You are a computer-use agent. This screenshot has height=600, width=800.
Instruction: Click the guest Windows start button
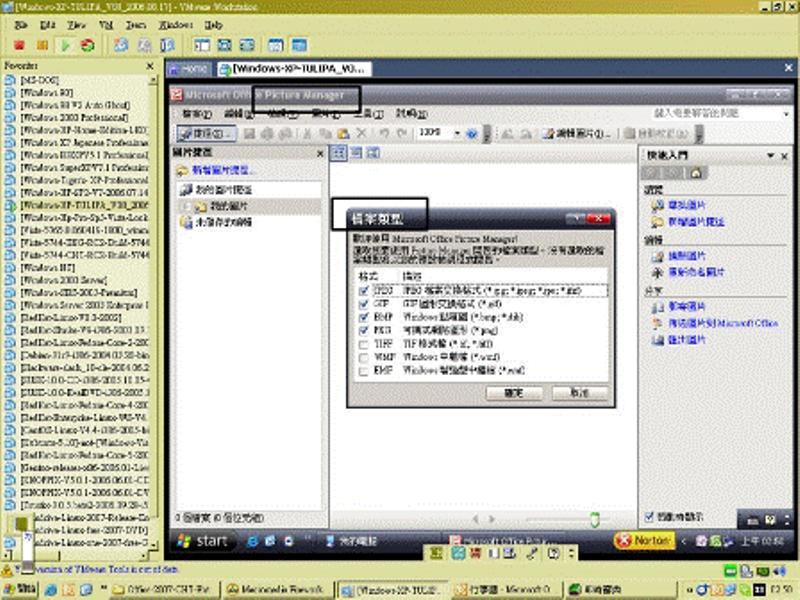point(203,541)
